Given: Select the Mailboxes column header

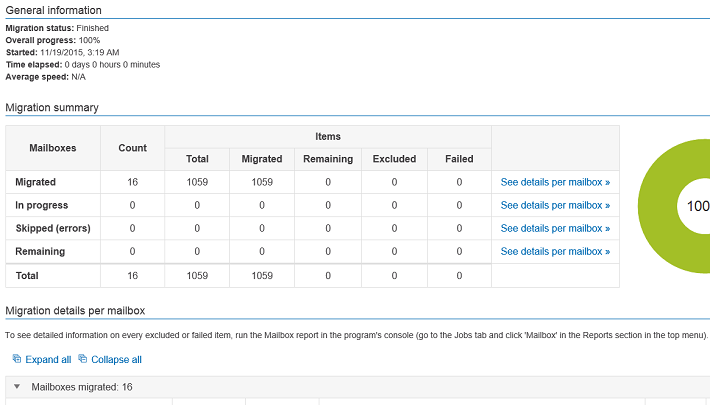Looking at the screenshot, I should coord(53,148).
